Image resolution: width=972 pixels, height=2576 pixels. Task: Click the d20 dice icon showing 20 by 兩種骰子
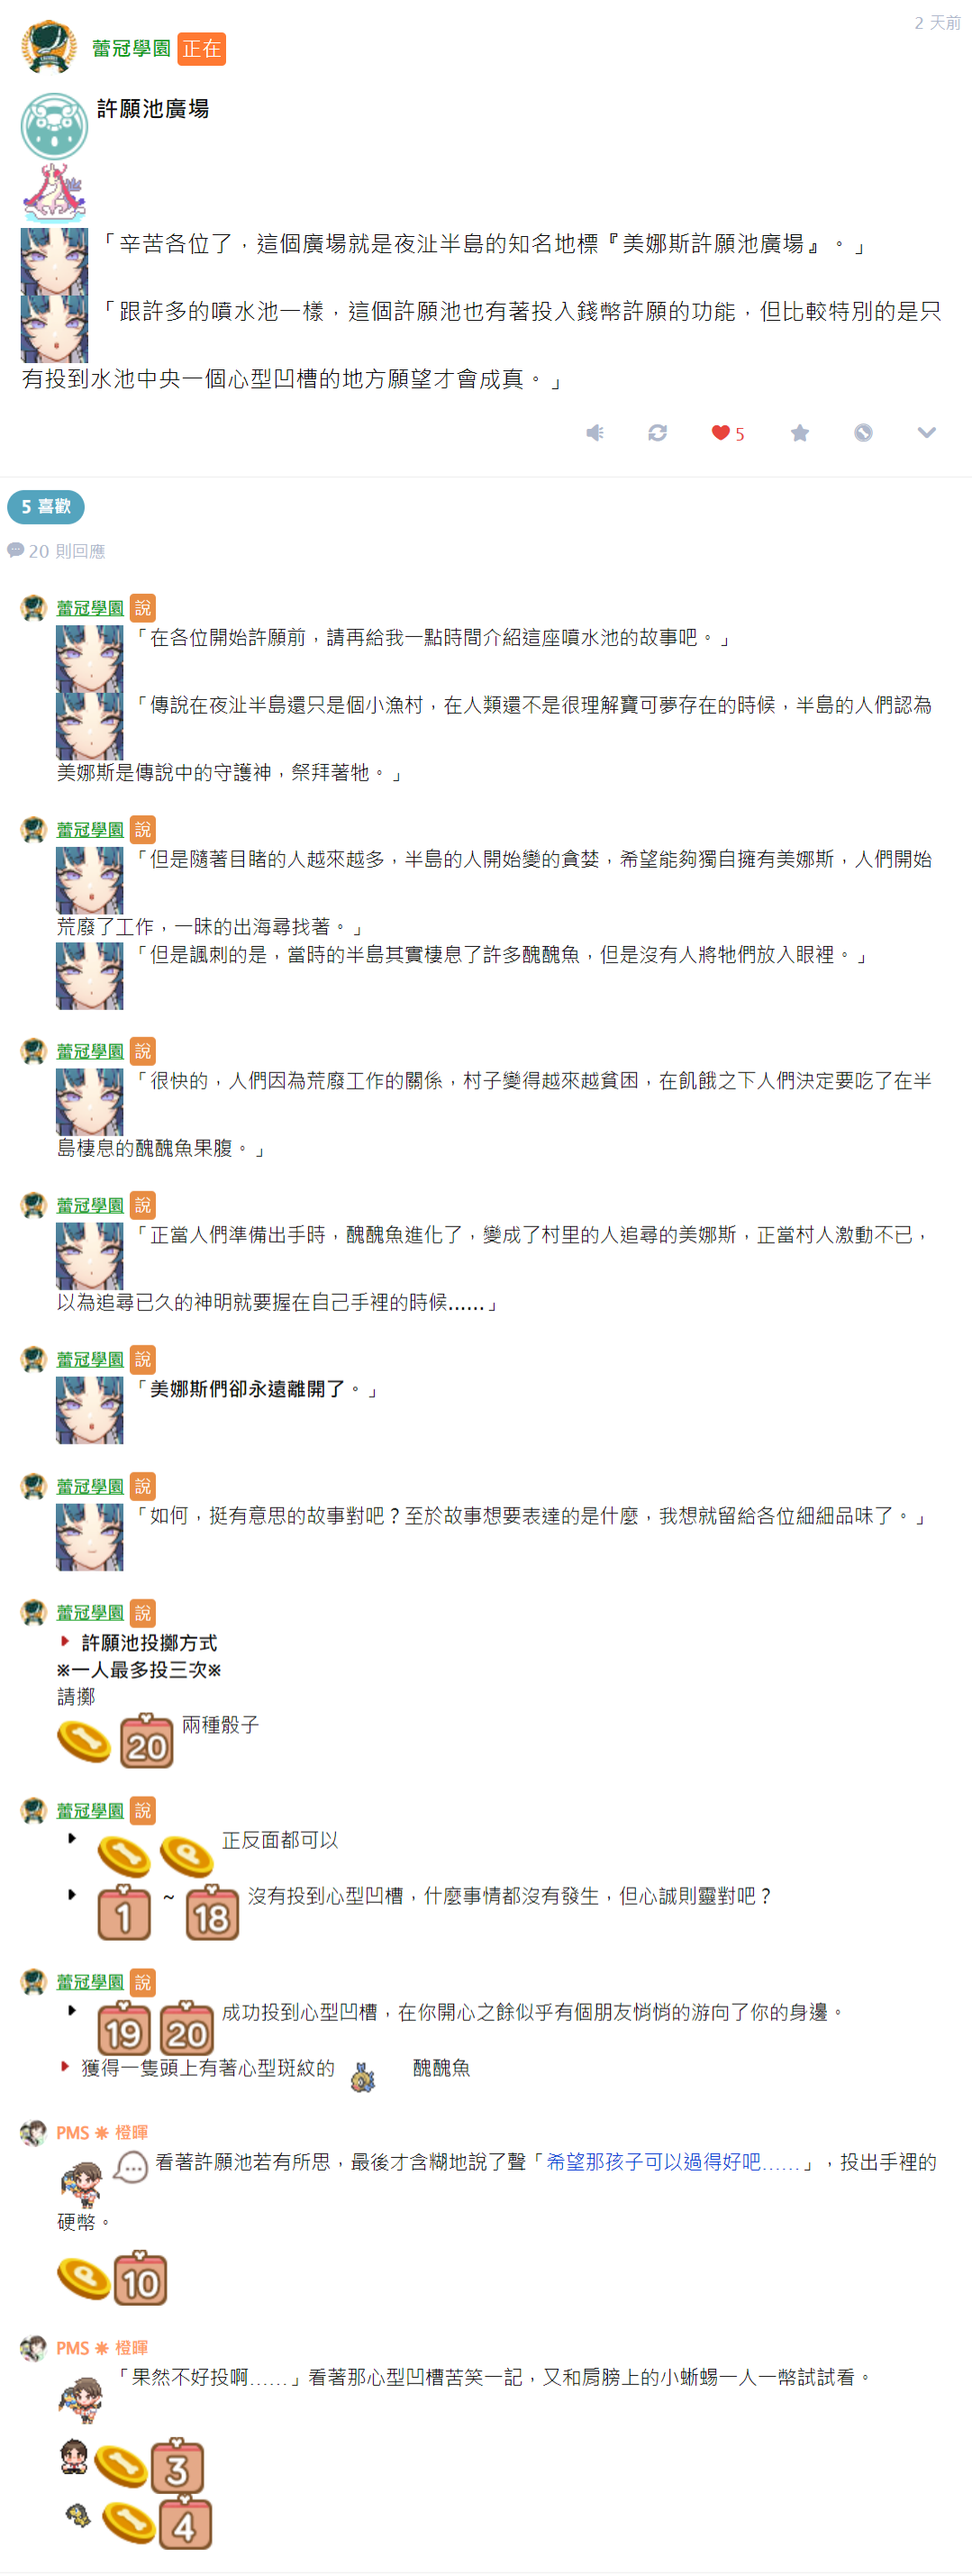pos(147,1741)
